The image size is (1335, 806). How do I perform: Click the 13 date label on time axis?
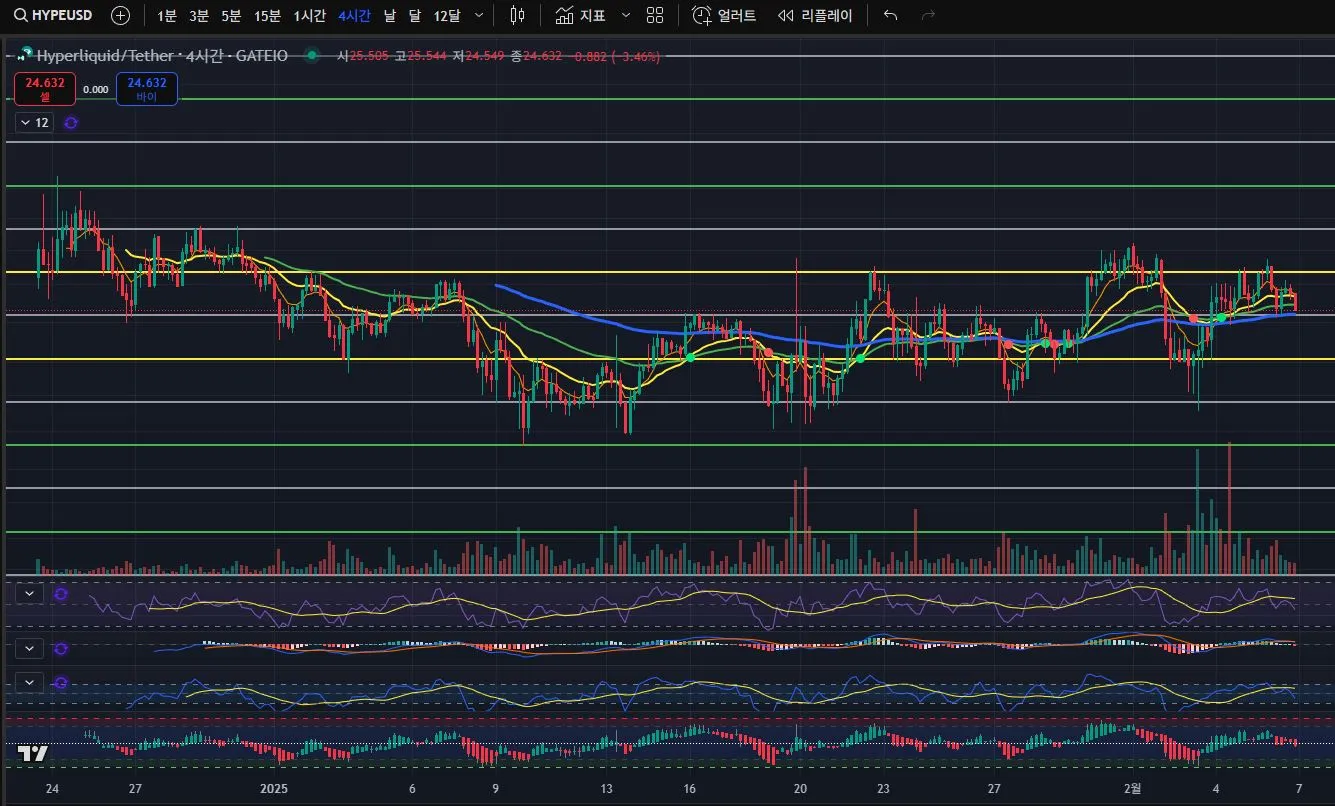point(606,788)
